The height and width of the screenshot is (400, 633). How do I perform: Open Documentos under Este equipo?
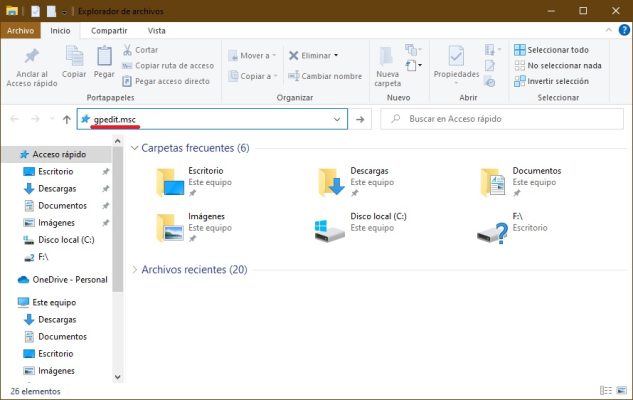[62, 337]
